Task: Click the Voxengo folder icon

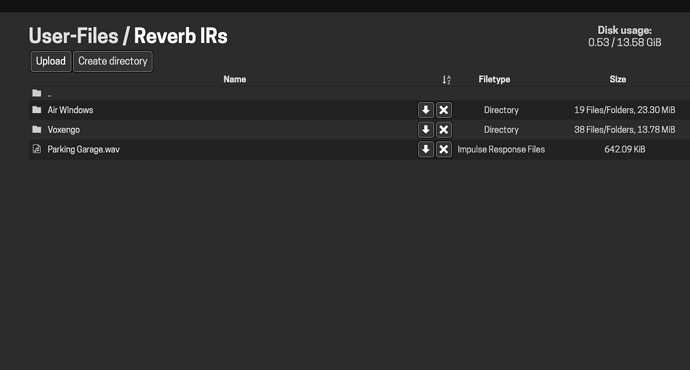Action: coord(37,129)
